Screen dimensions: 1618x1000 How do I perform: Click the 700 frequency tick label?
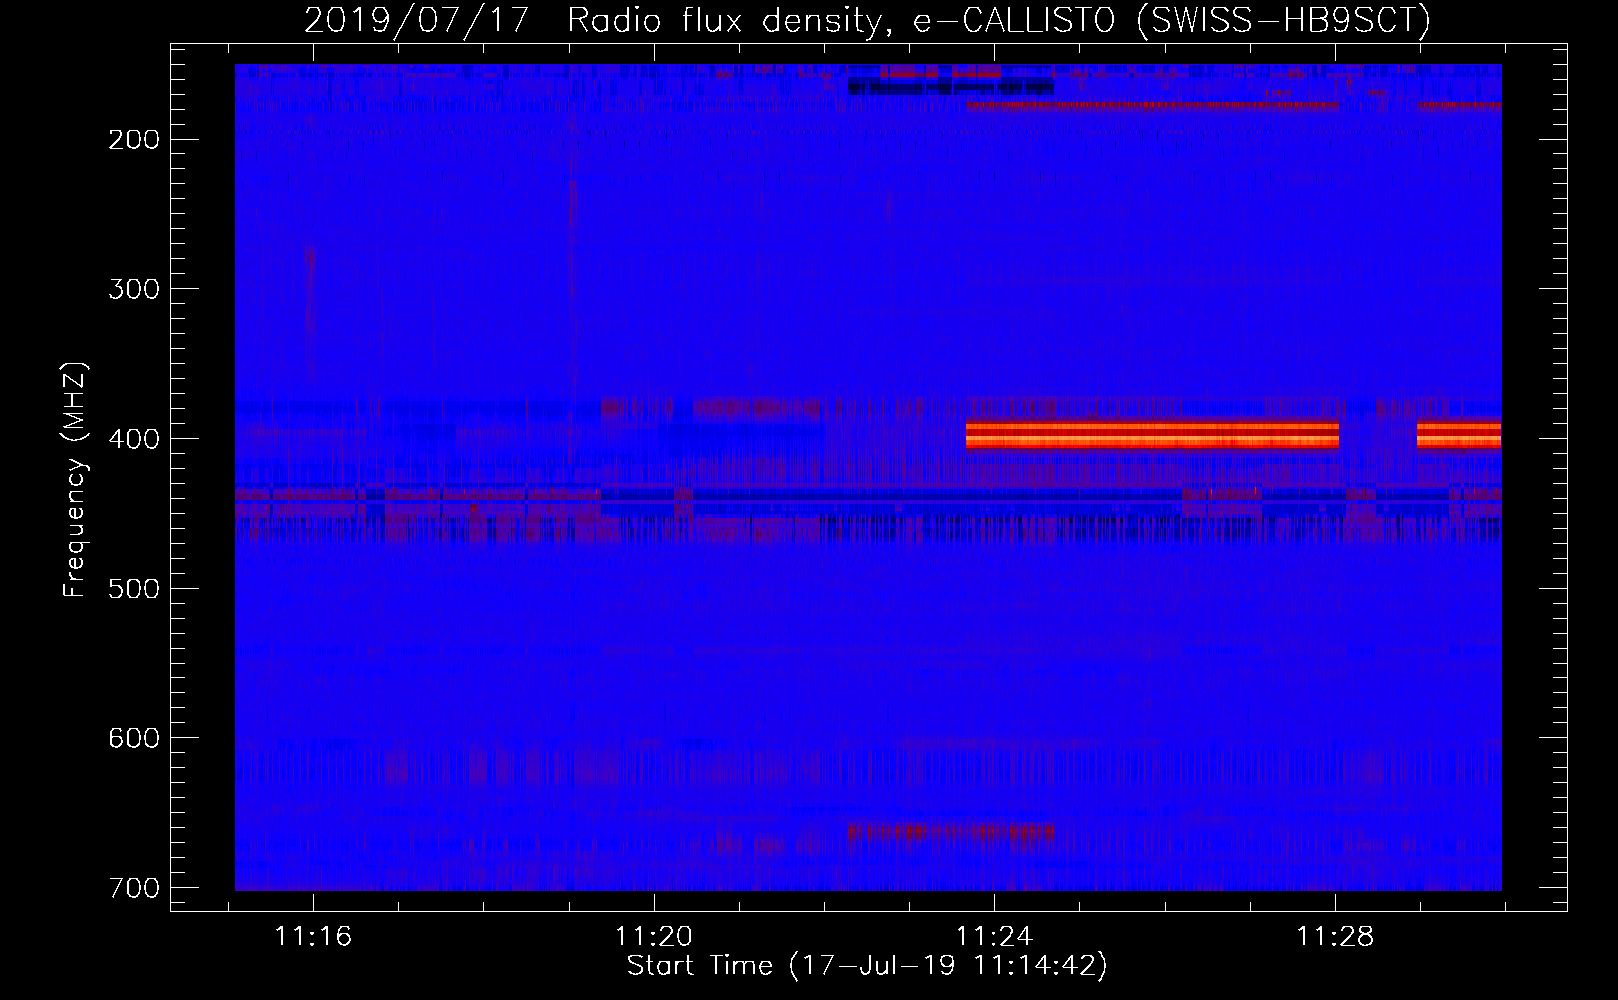click(134, 888)
